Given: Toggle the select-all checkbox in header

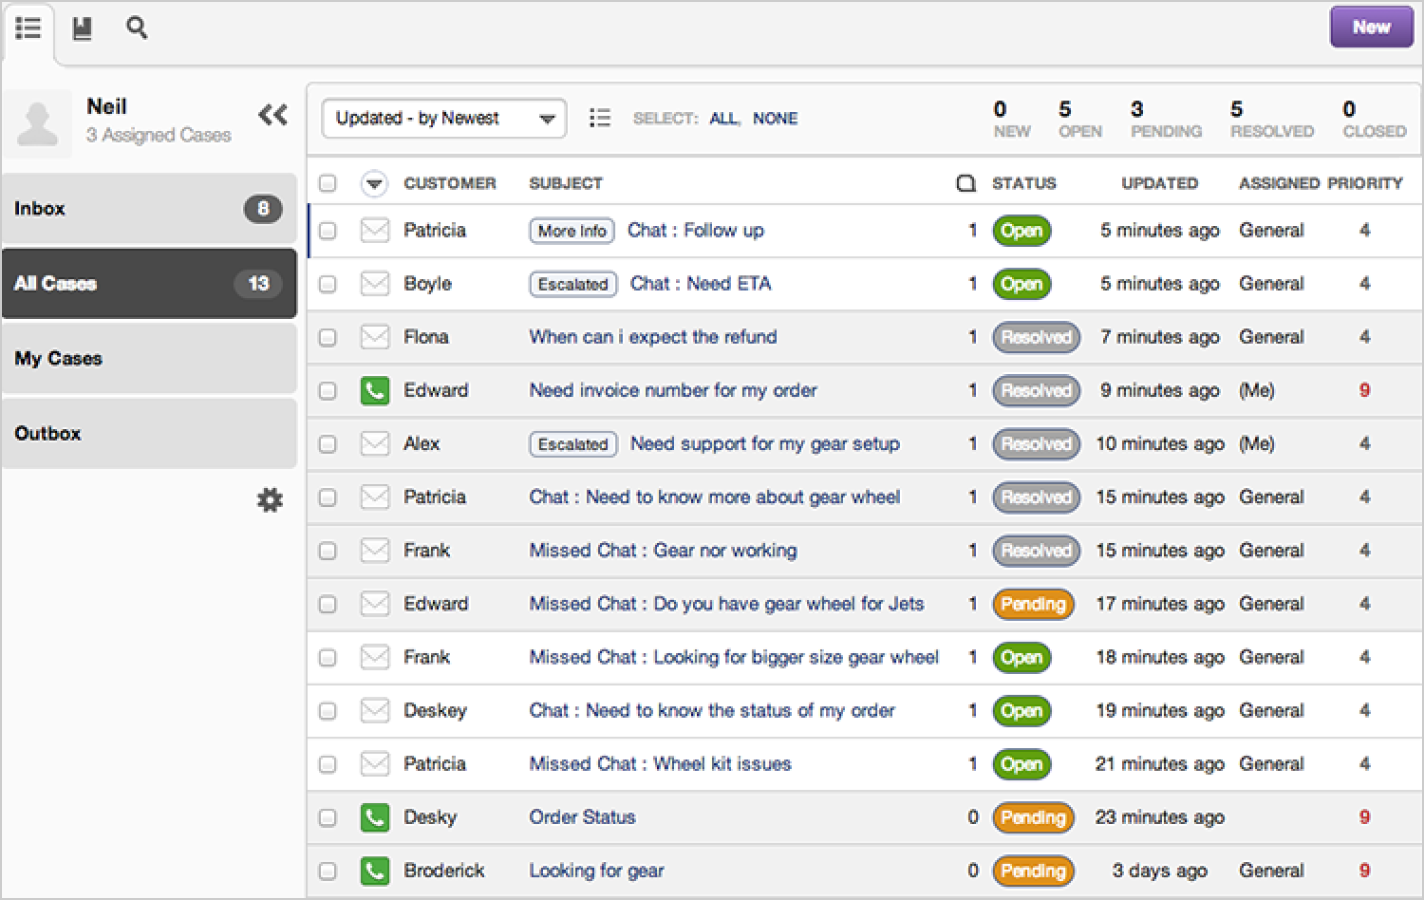Looking at the screenshot, I should [327, 183].
